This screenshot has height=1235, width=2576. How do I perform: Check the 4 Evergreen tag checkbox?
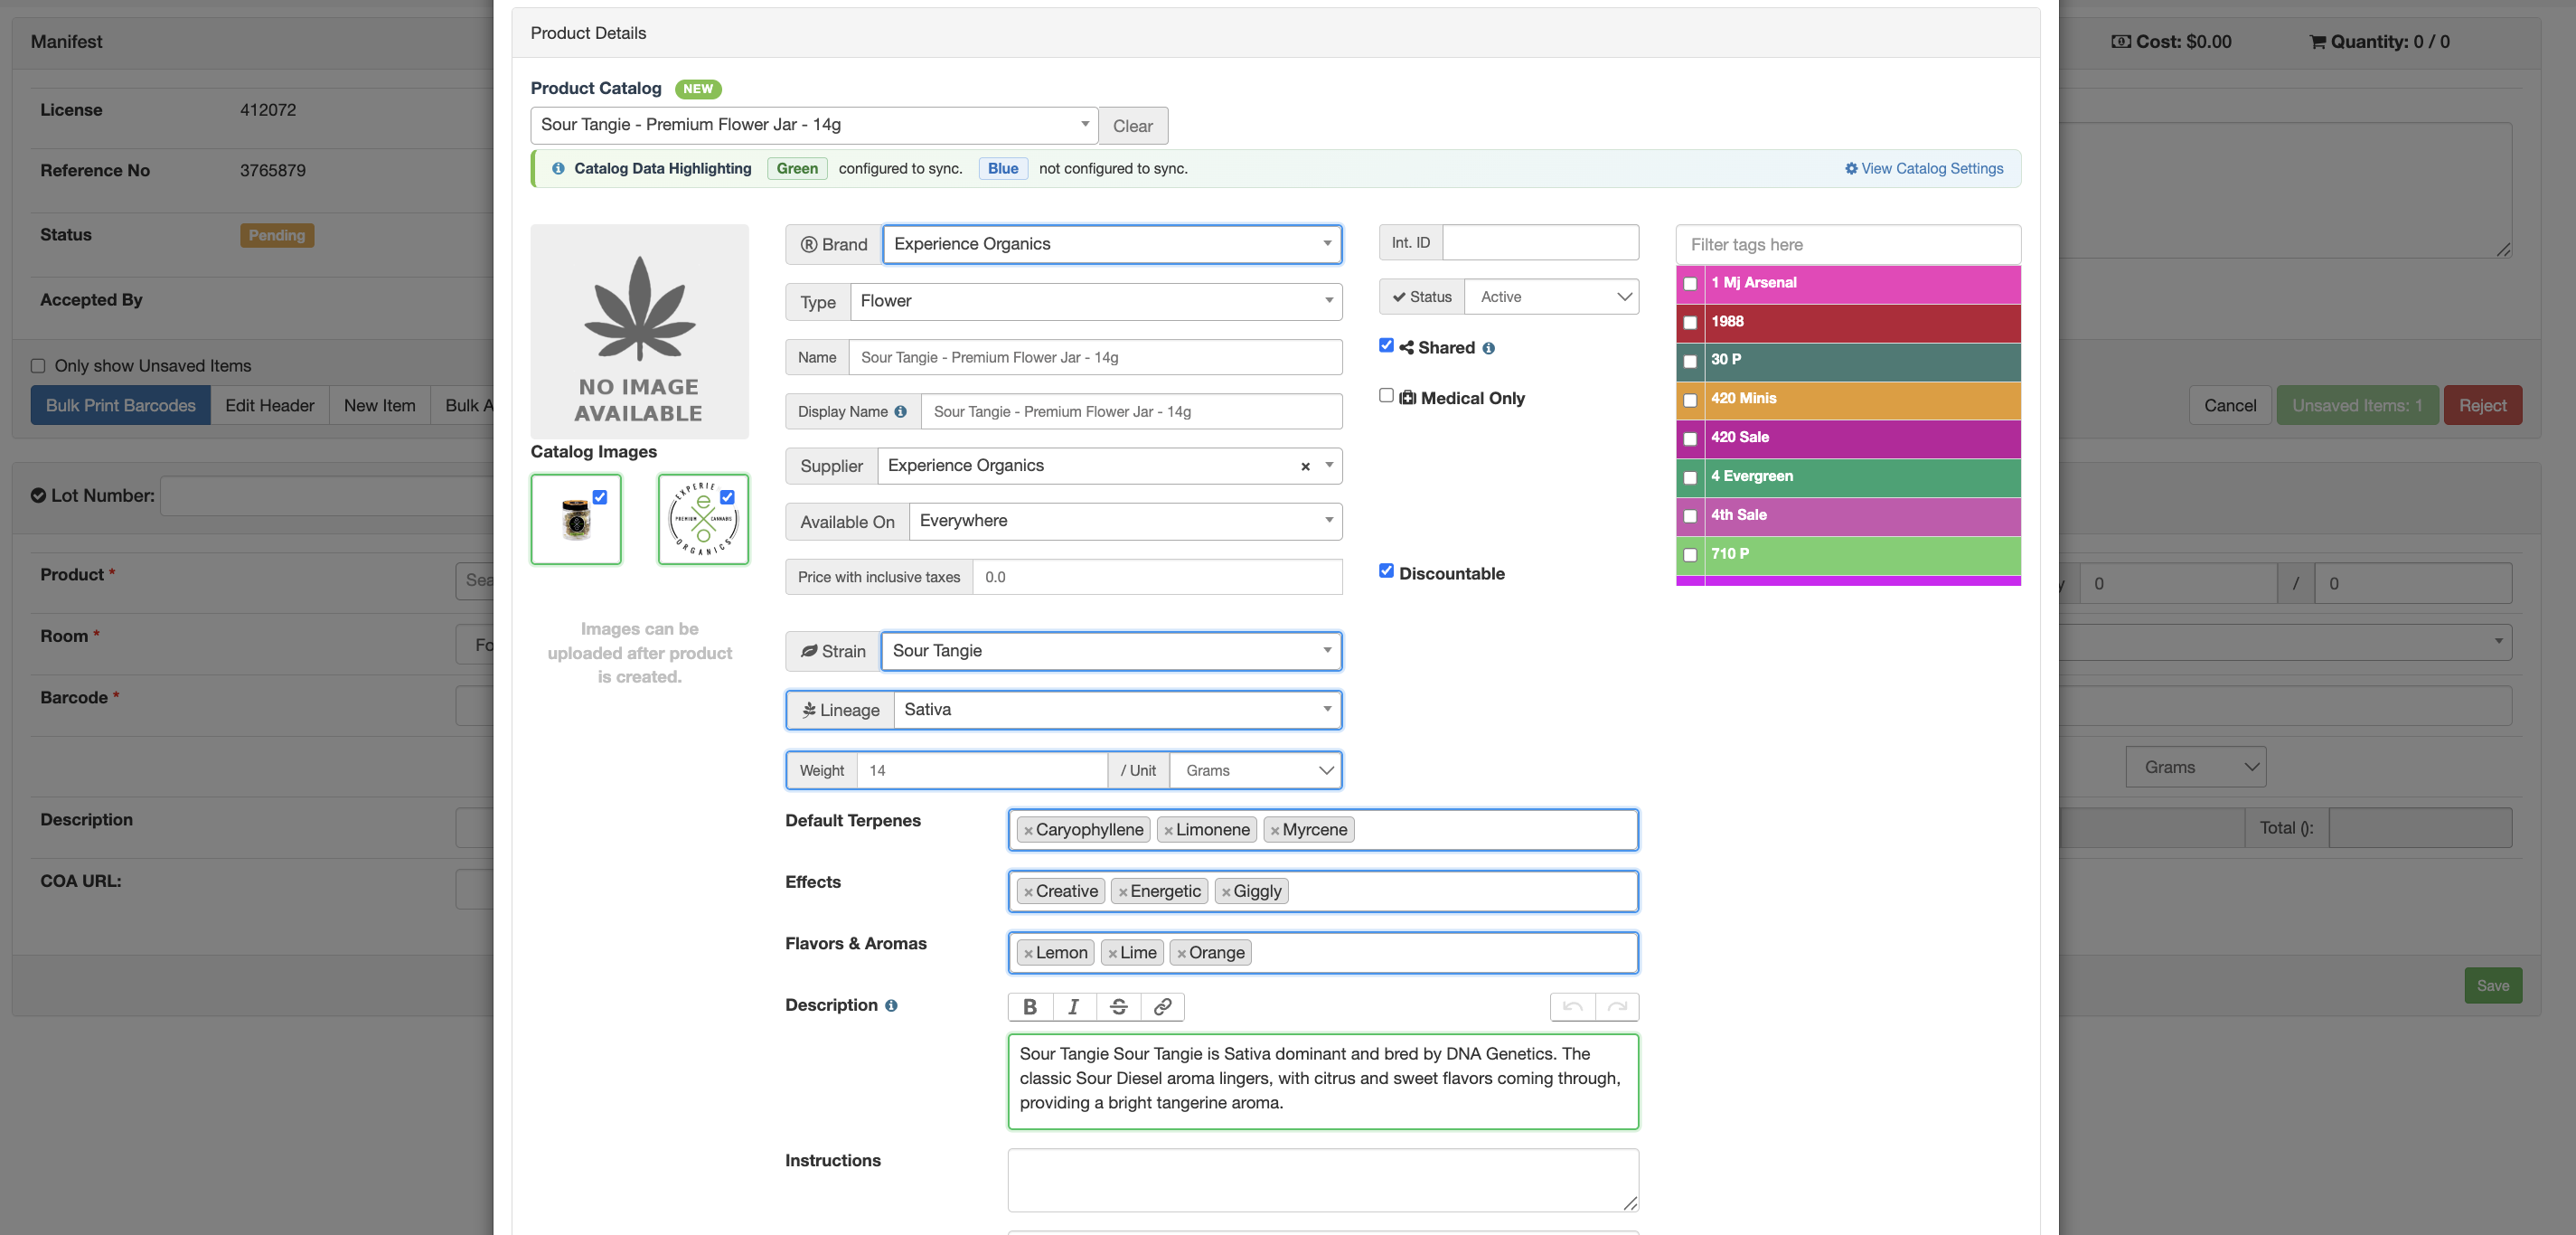1690,478
